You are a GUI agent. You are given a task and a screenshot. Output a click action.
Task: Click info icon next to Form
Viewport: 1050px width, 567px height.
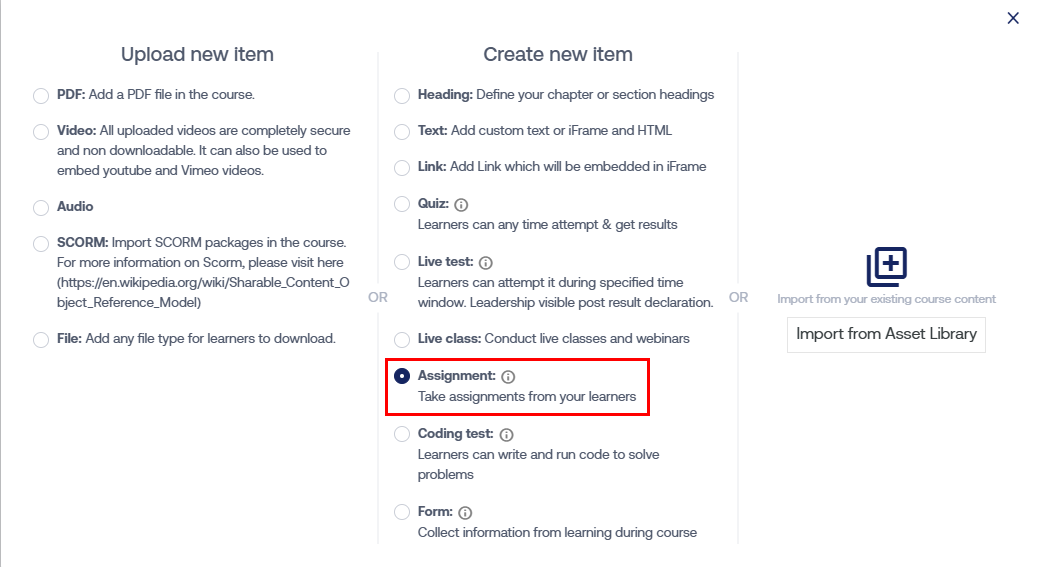tap(465, 513)
